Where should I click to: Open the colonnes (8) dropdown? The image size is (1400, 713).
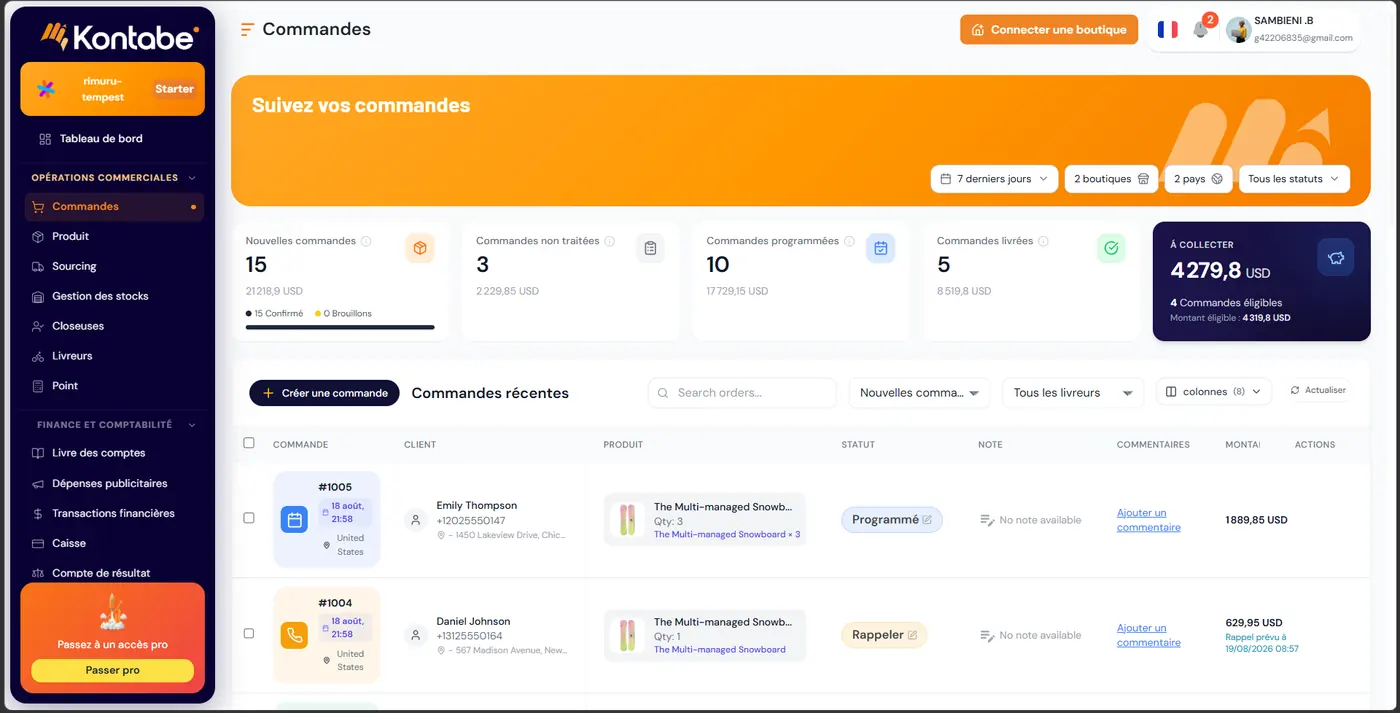(1214, 392)
